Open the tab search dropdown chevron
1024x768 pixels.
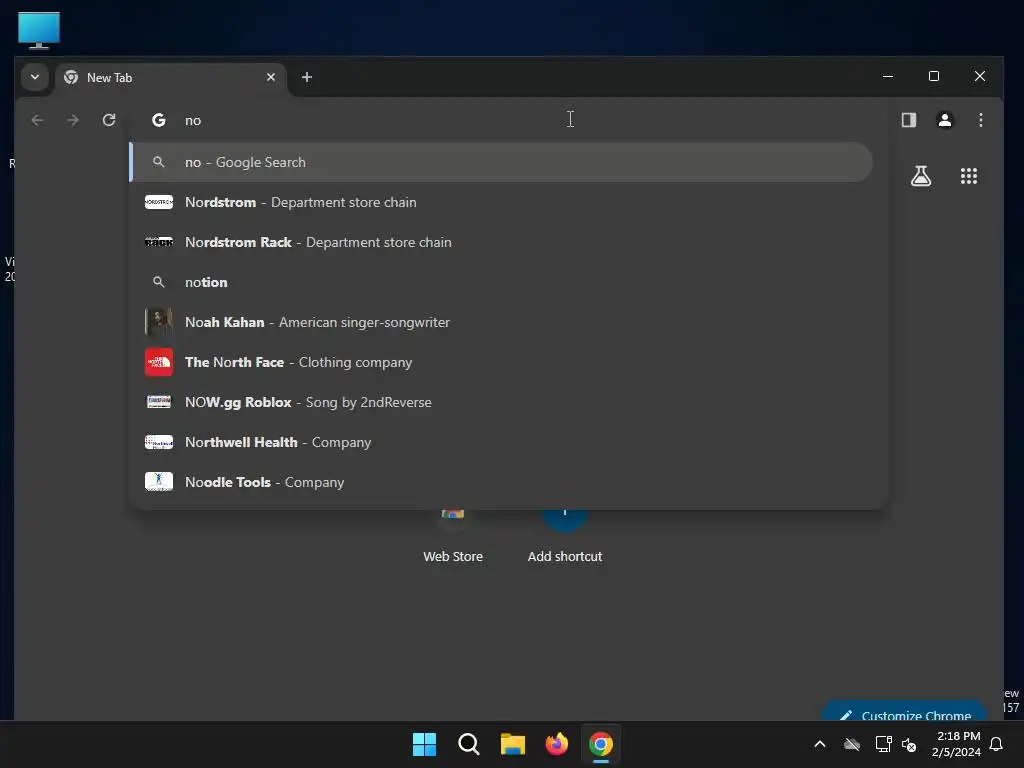[35, 77]
